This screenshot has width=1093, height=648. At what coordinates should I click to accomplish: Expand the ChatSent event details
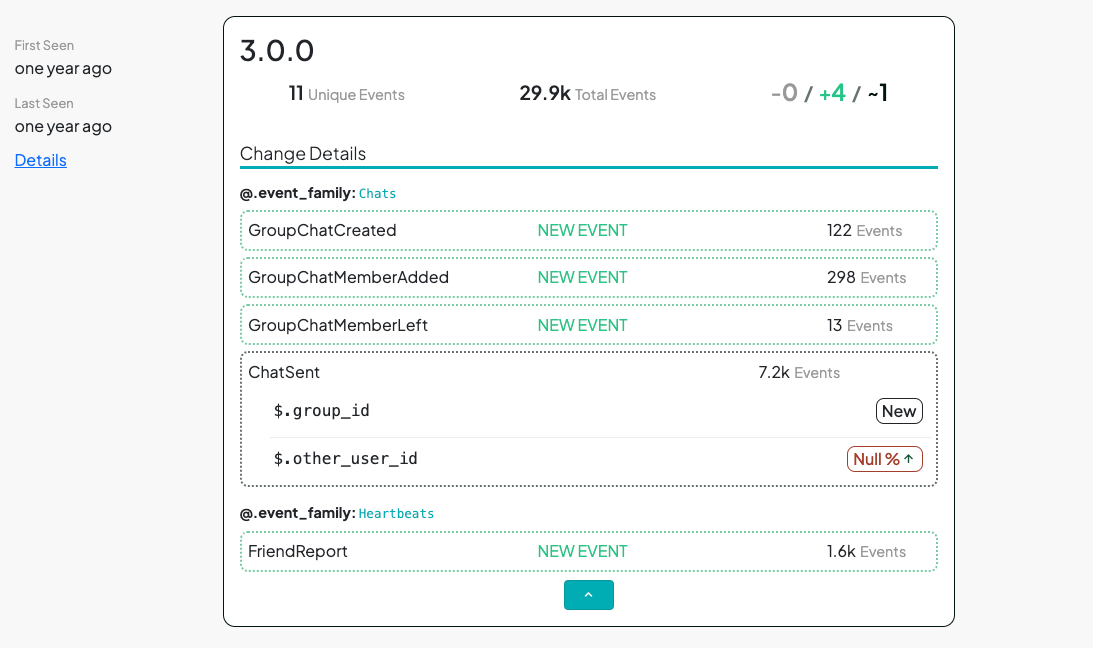tap(588, 372)
